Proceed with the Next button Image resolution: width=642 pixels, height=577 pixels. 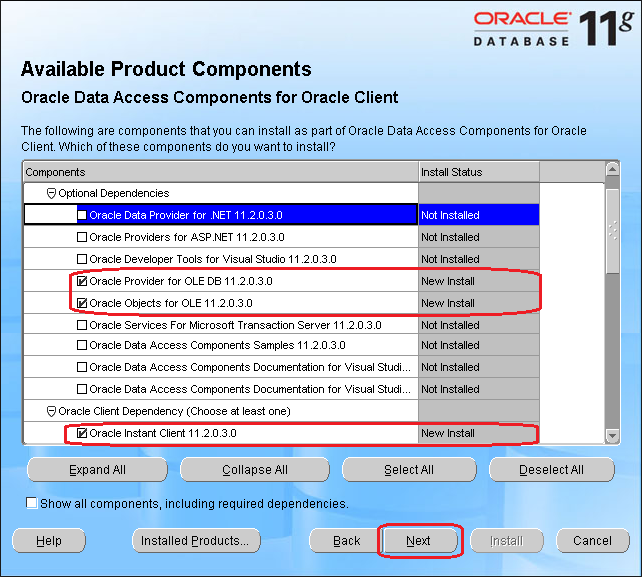pos(420,541)
